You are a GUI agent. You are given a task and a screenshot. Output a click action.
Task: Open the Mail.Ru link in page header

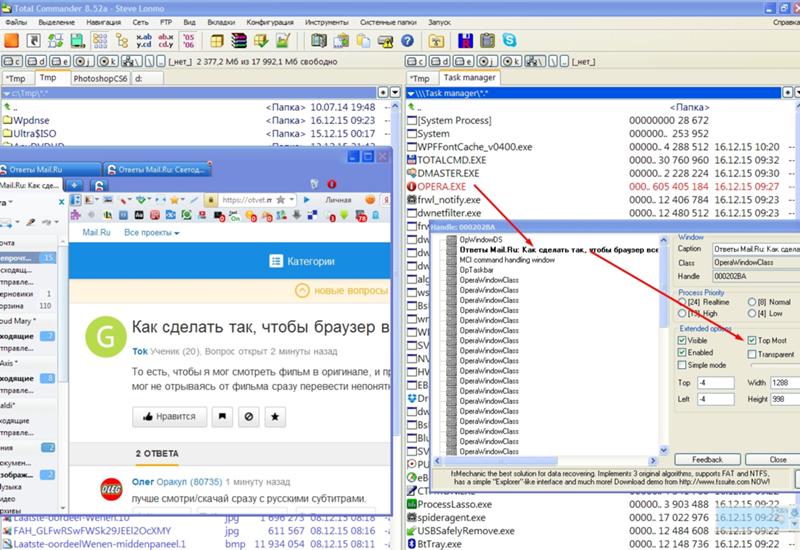click(x=96, y=233)
